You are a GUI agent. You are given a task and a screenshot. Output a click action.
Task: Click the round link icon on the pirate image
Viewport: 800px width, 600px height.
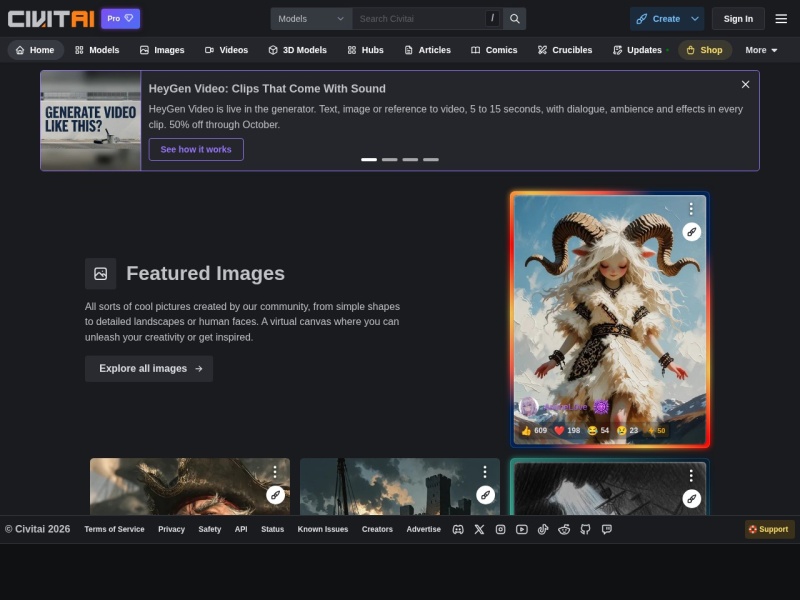(x=276, y=495)
